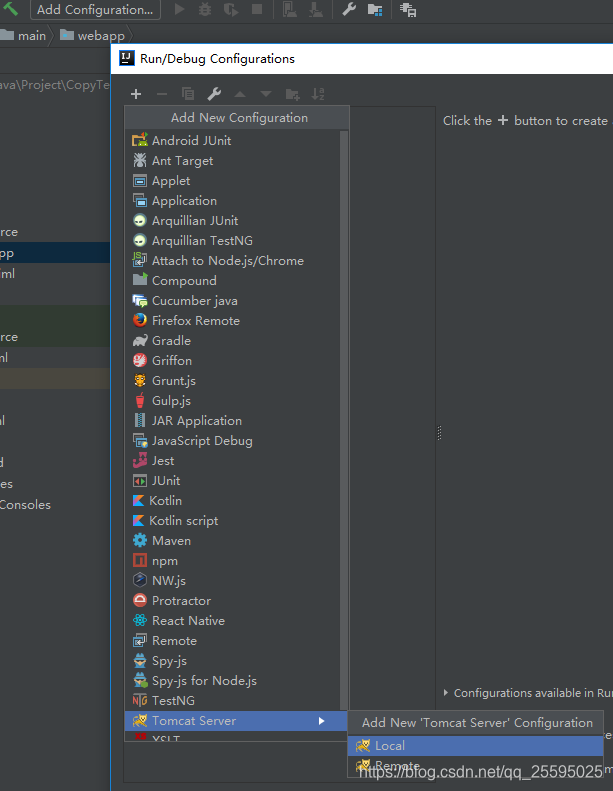Select npm configuration type

tap(236, 560)
